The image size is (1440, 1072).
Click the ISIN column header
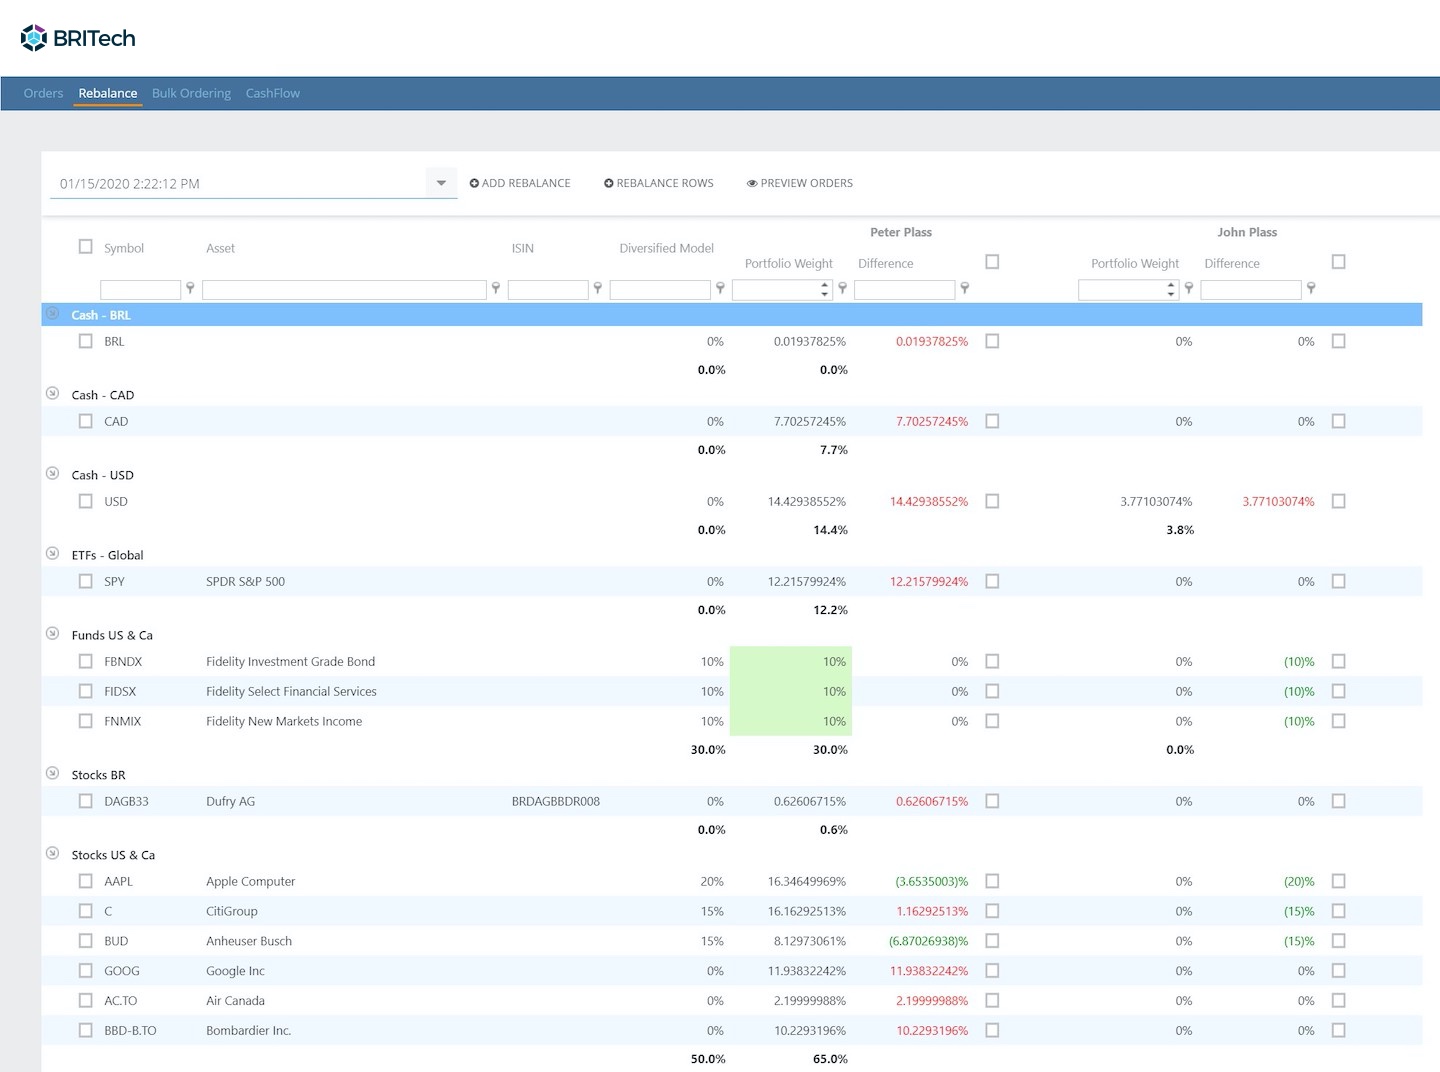click(523, 248)
